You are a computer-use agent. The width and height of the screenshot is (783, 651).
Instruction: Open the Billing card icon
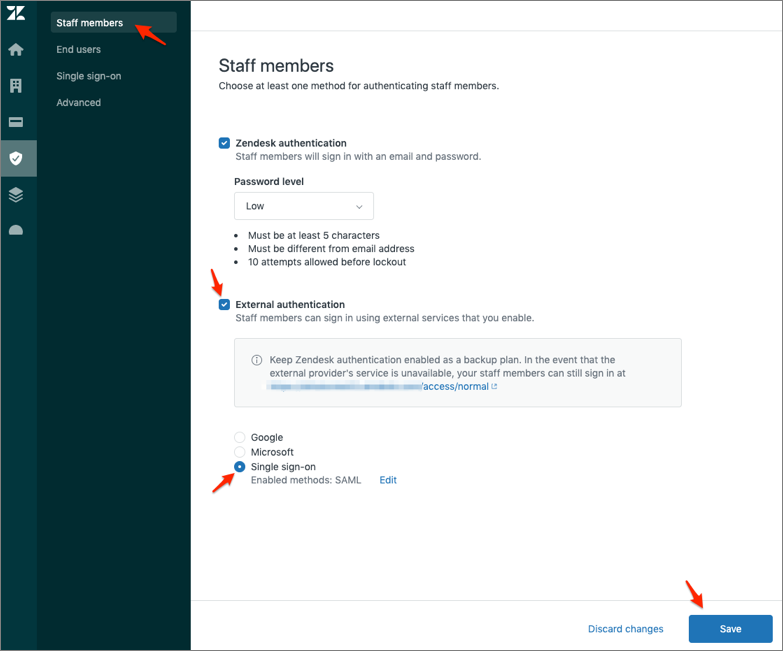click(16, 122)
